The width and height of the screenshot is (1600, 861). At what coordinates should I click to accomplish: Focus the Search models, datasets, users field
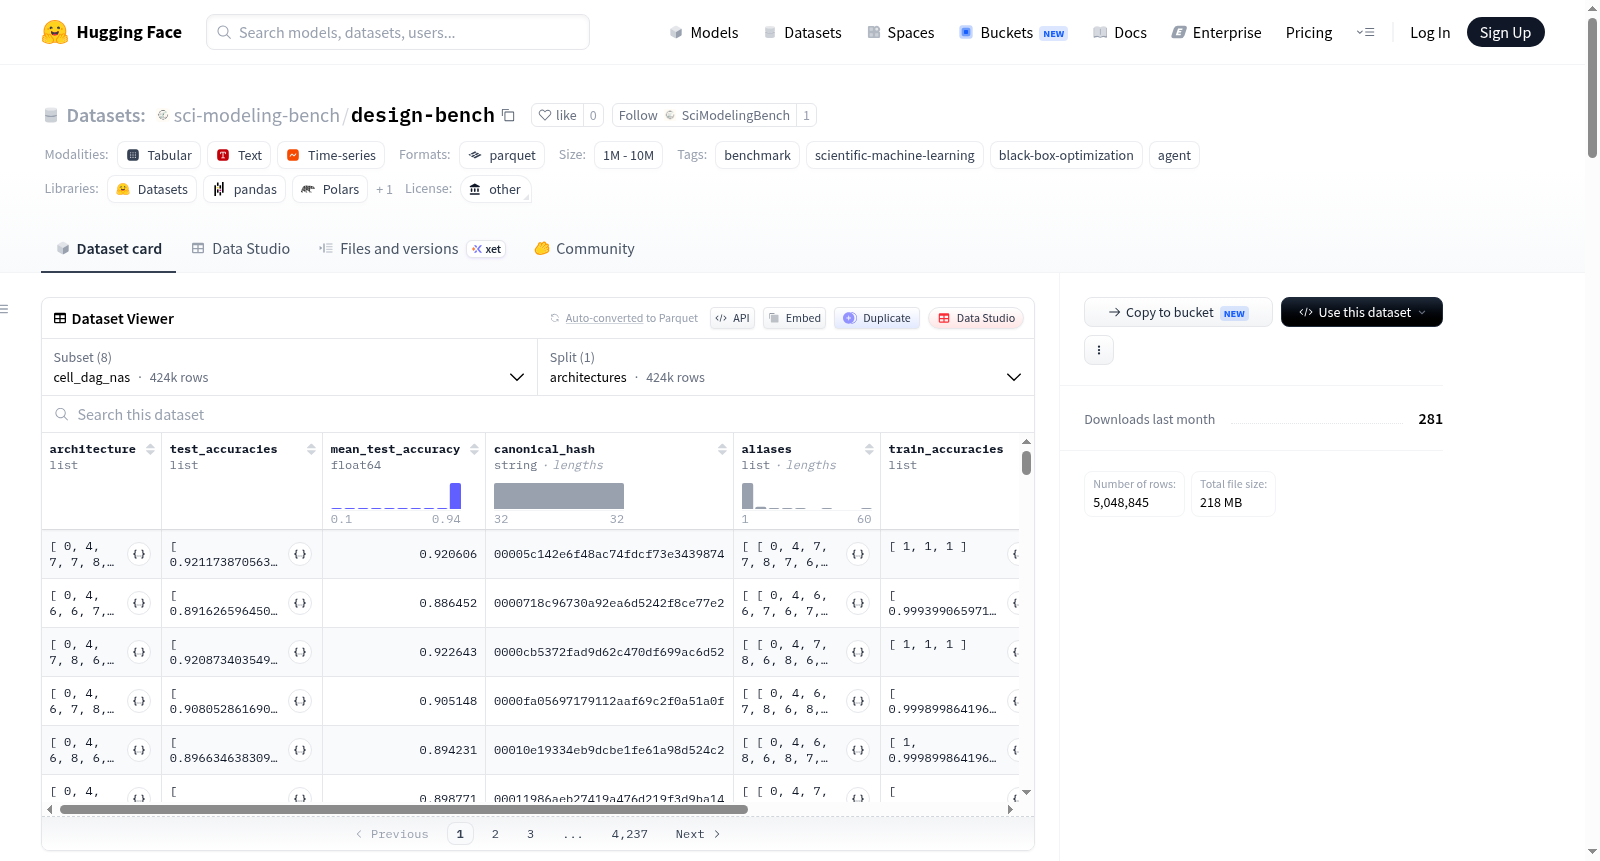[398, 32]
